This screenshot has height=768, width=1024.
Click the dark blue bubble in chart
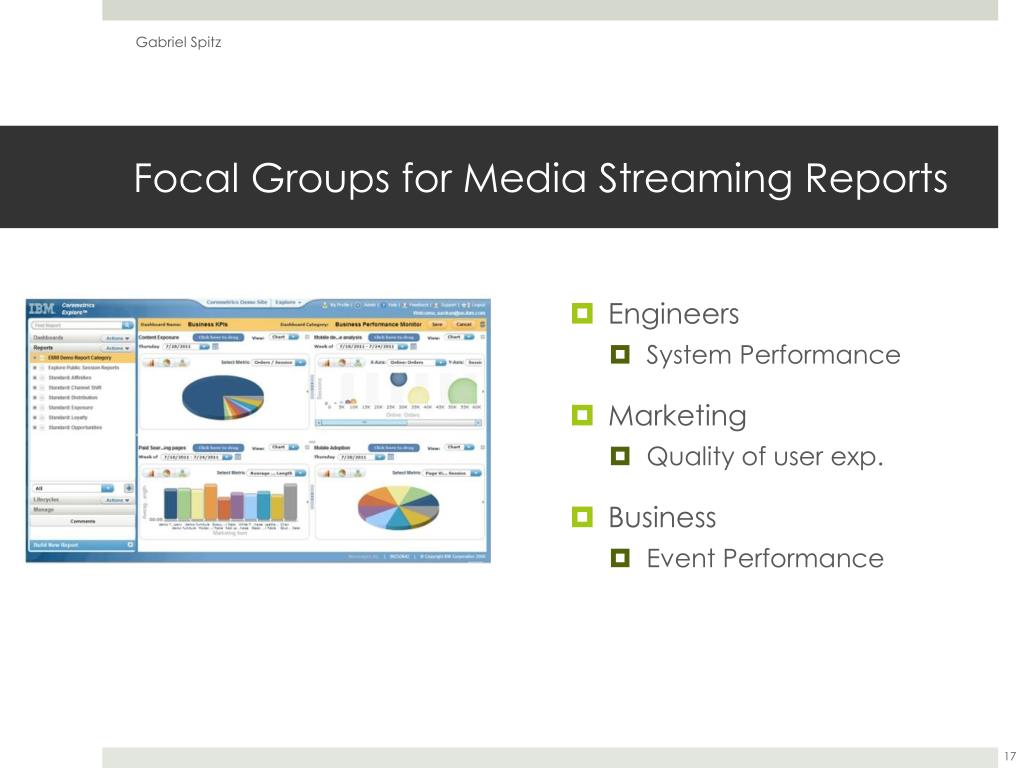click(398, 378)
